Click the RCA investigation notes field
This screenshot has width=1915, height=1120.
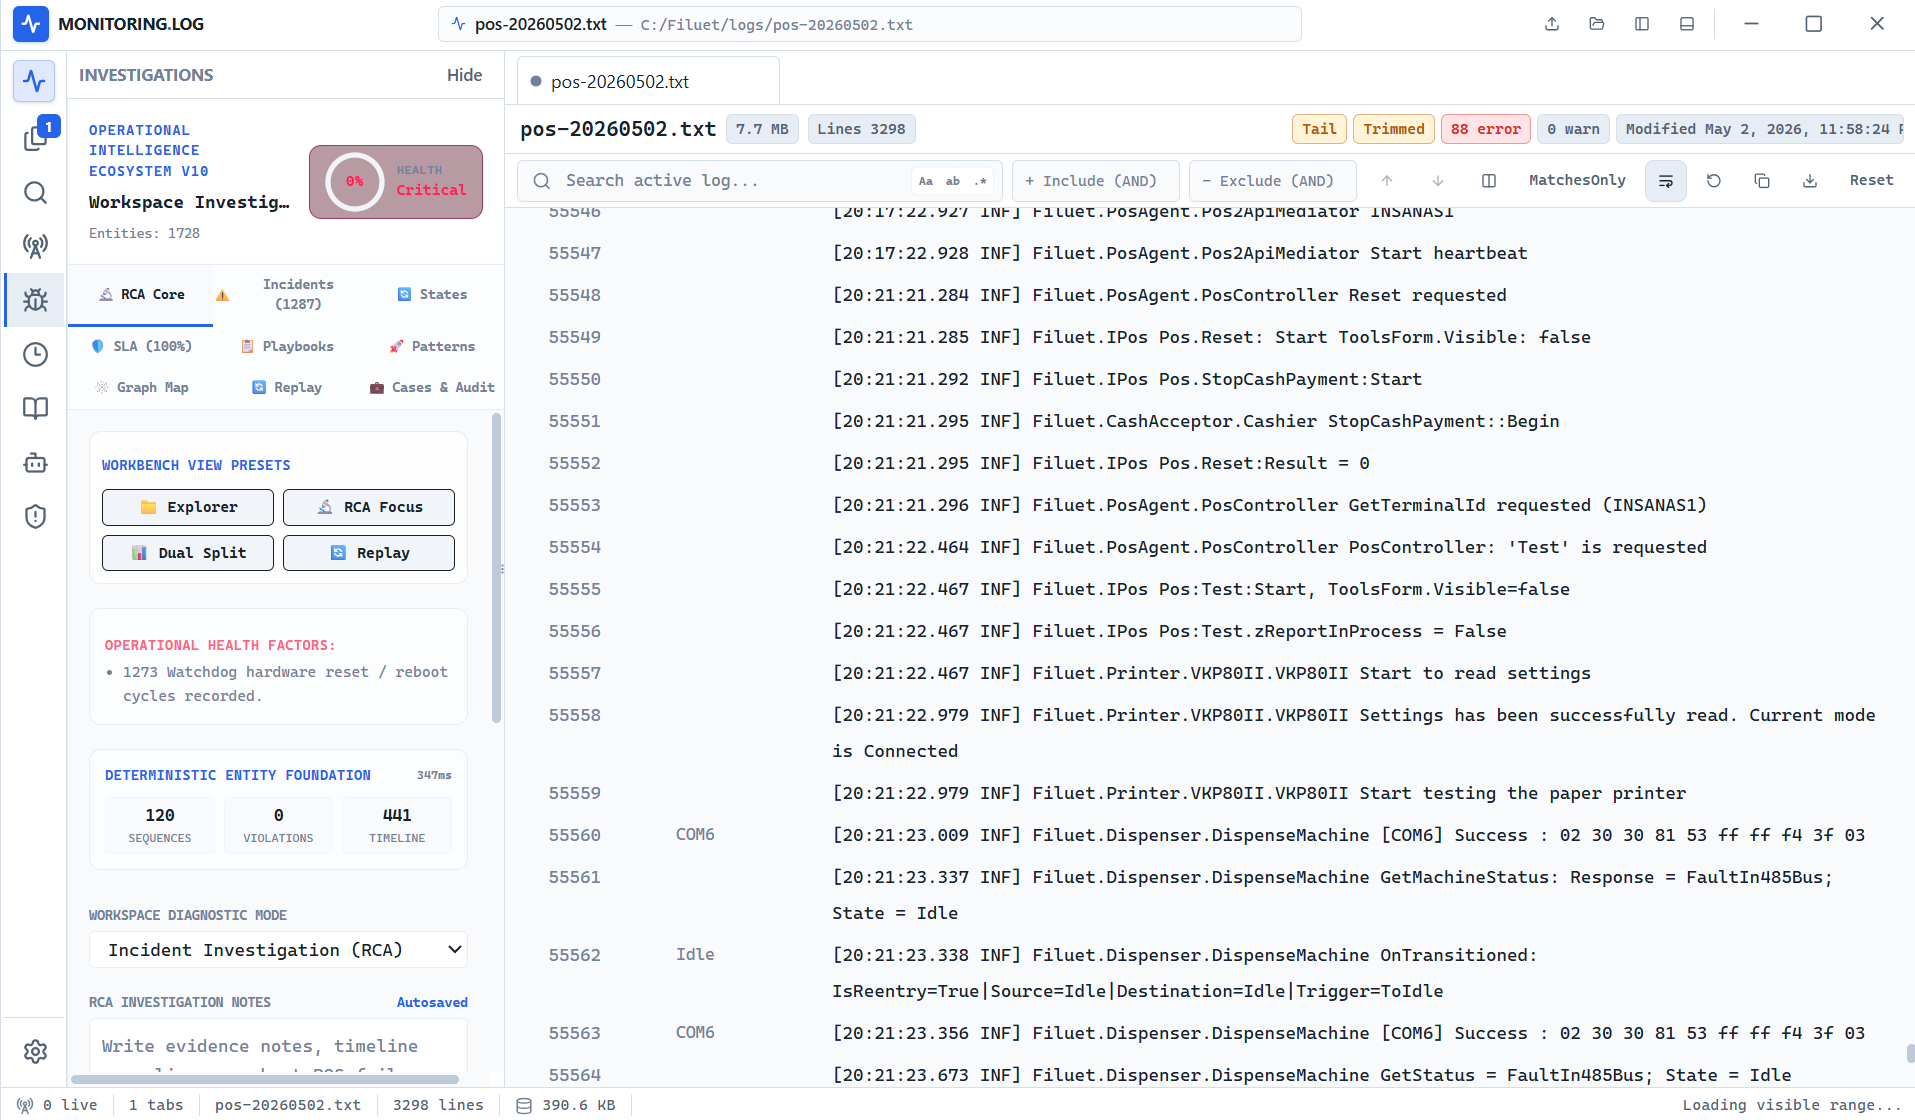click(x=278, y=1047)
